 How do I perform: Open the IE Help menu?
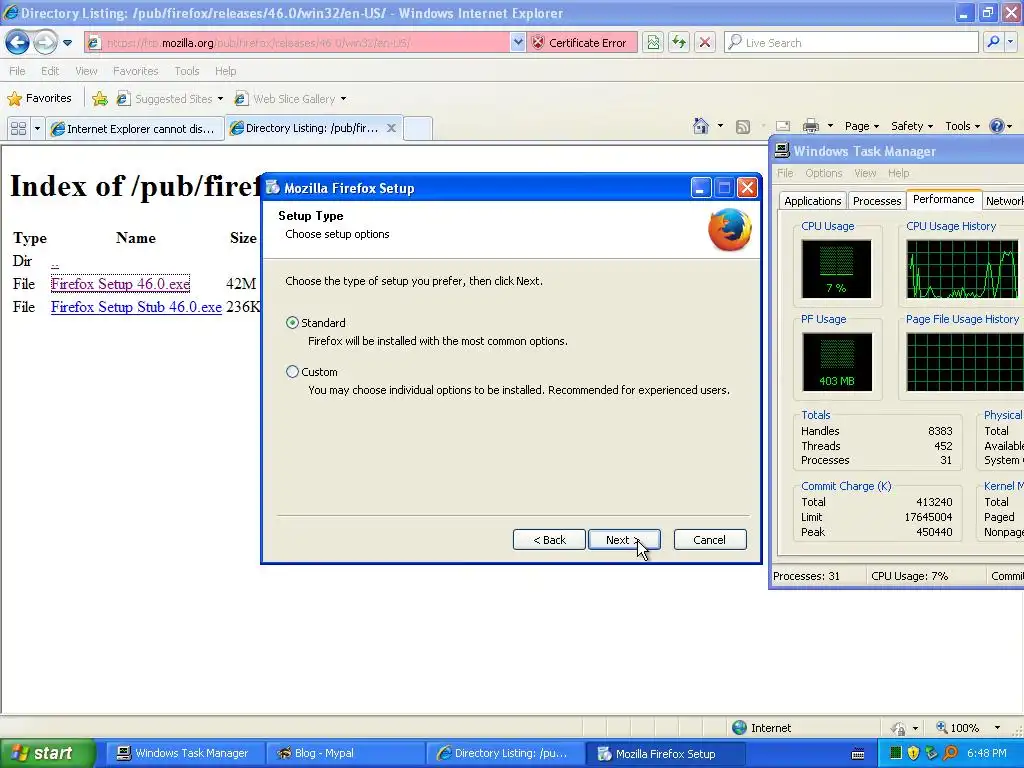click(x=225, y=71)
